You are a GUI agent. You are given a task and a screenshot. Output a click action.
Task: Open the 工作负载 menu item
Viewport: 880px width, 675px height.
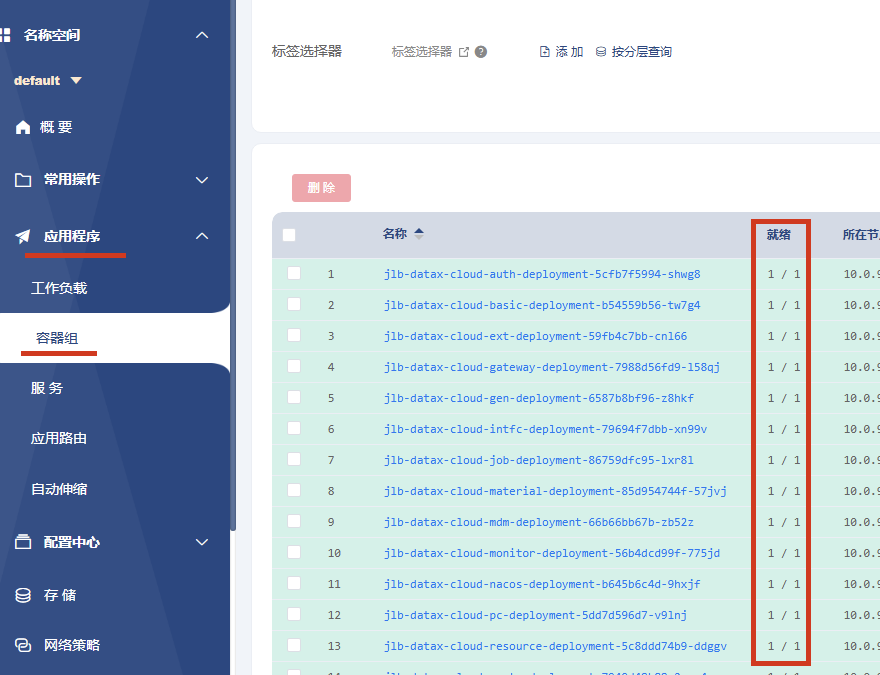coord(59,288)
